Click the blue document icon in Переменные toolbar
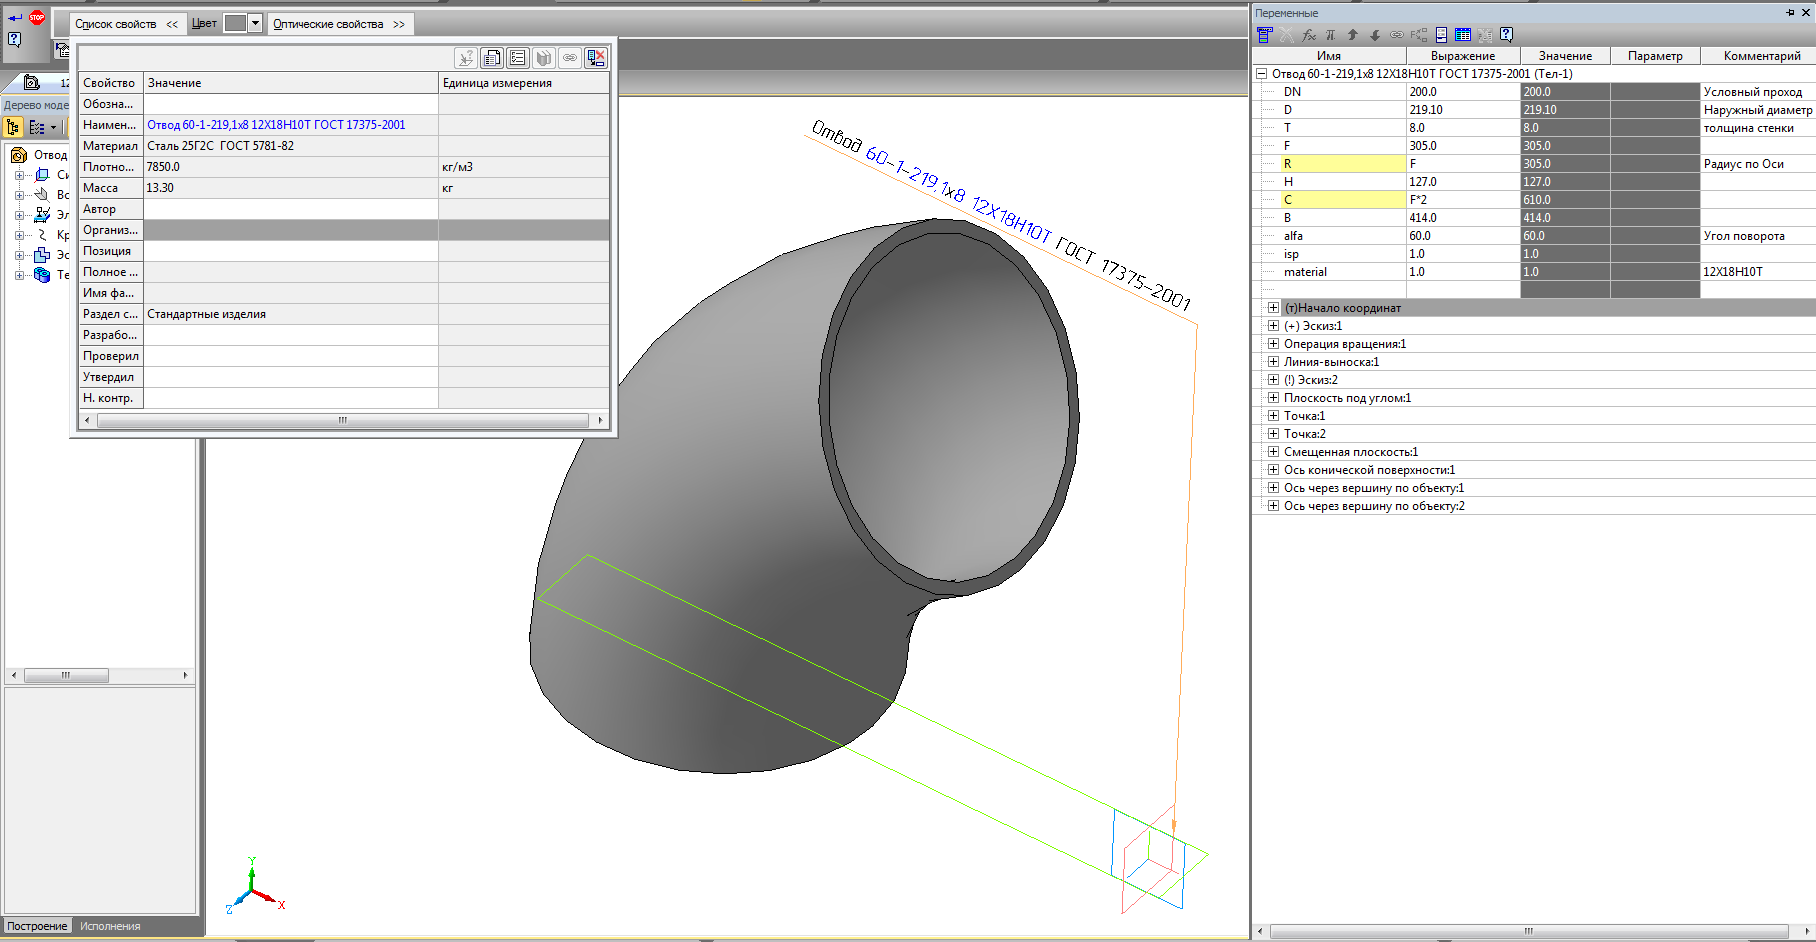The height and width of the screenshot is (942, 1816). point(1441,35)
